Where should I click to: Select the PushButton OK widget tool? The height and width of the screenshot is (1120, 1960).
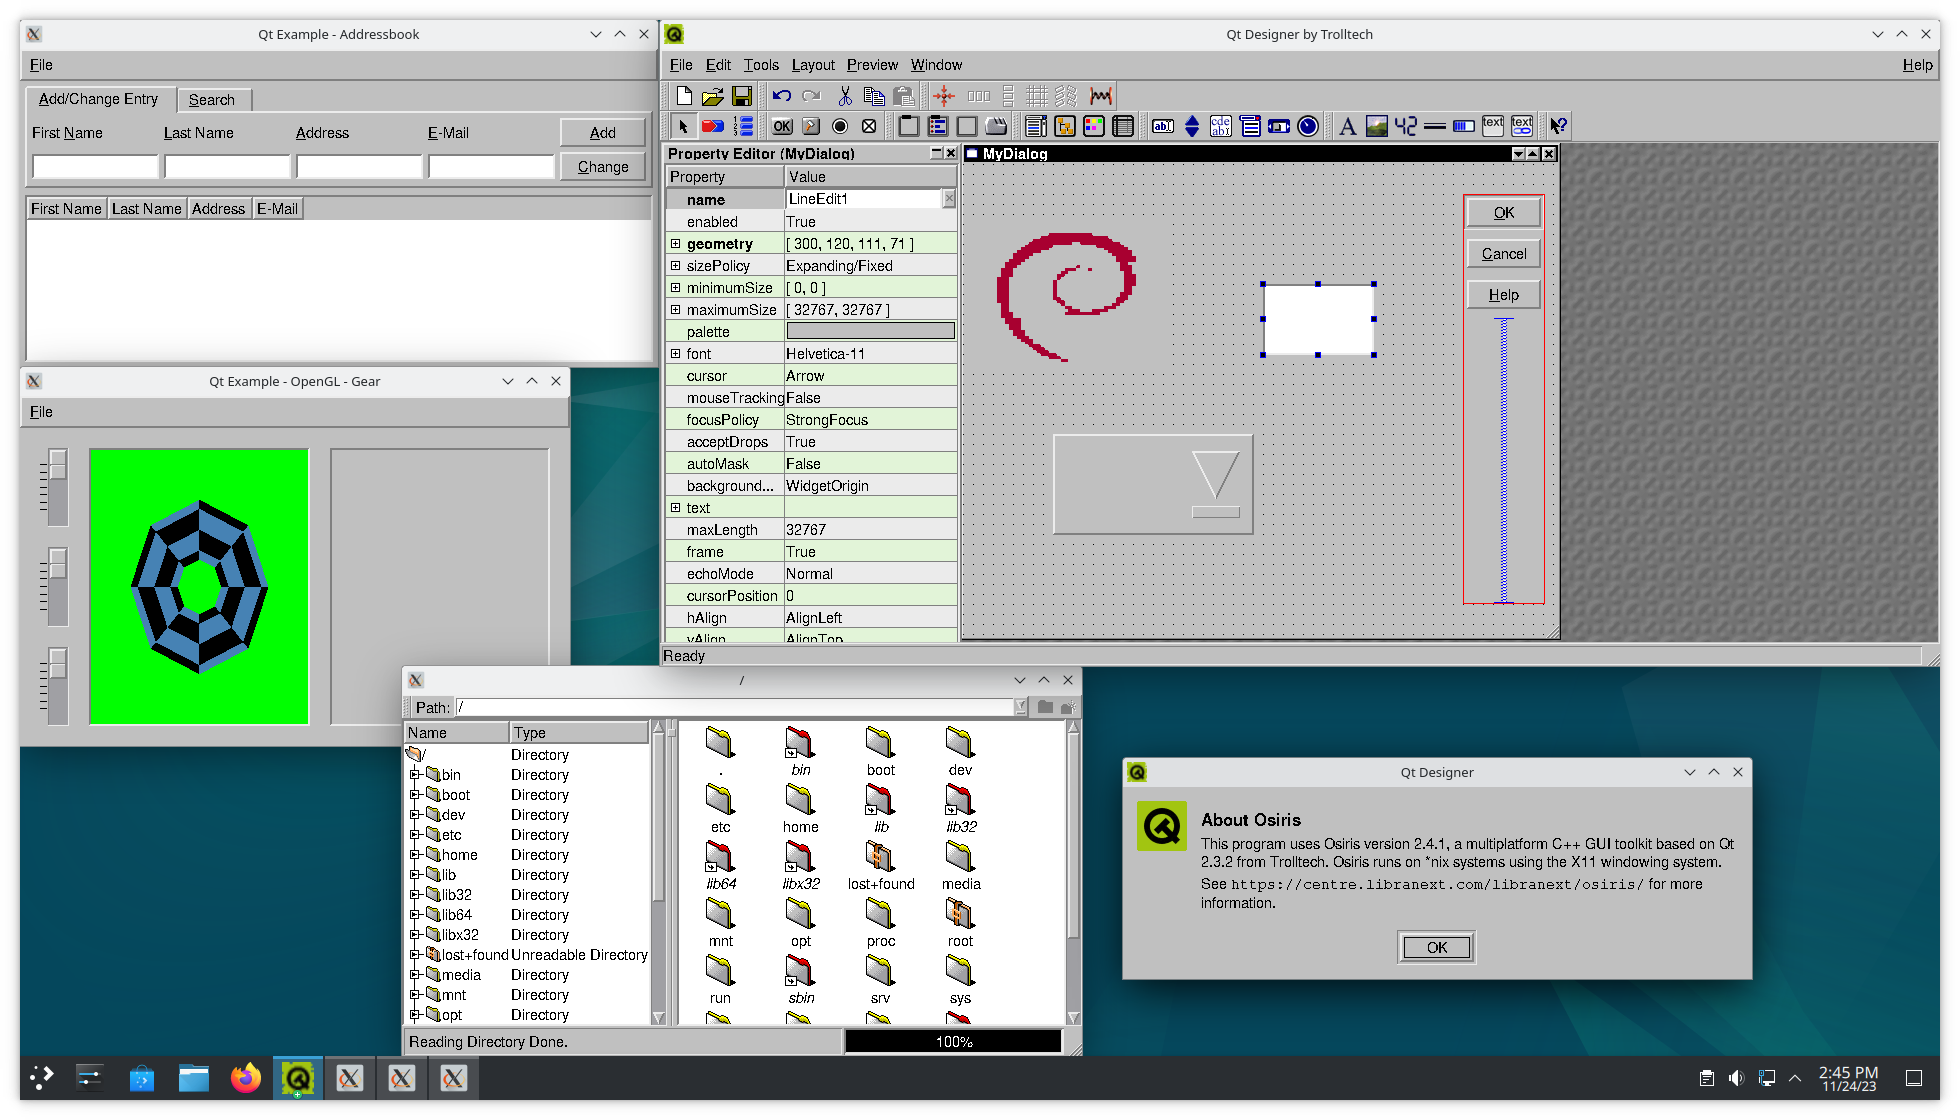[782, 126]
